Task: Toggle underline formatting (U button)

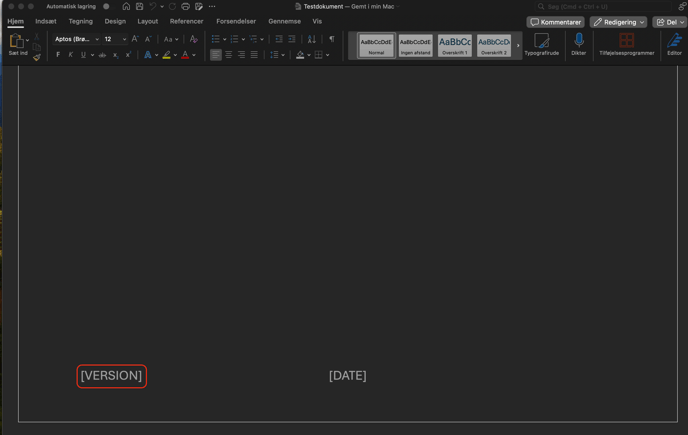Action: click(x=83, y=55)
